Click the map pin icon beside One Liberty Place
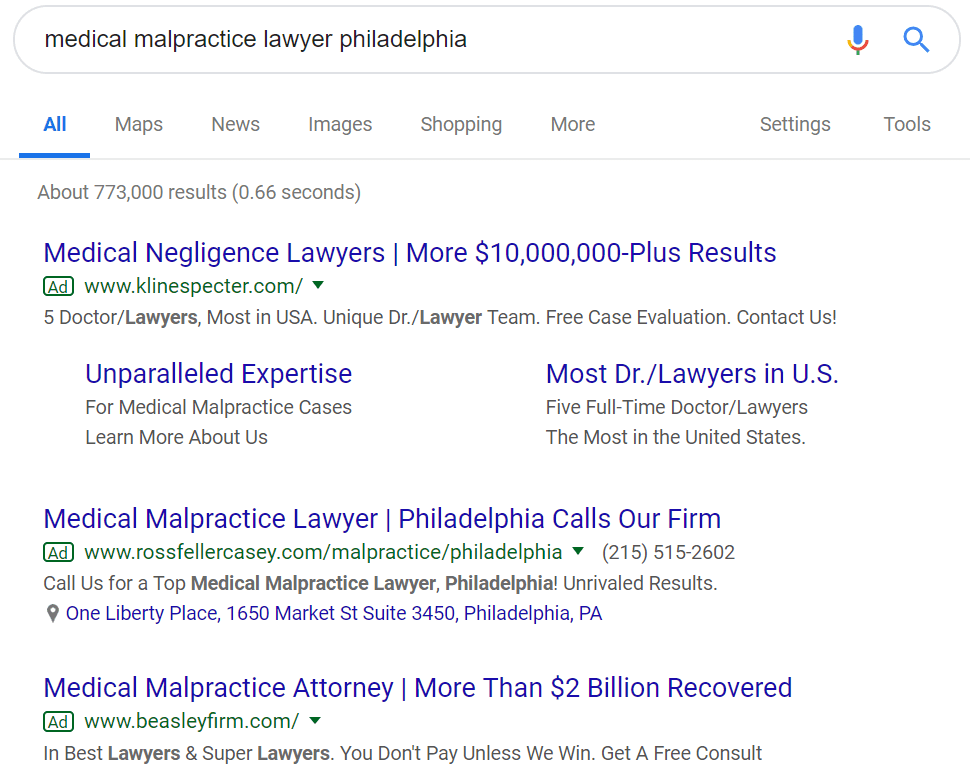This screenshot has width=970, height=778. 53,613
